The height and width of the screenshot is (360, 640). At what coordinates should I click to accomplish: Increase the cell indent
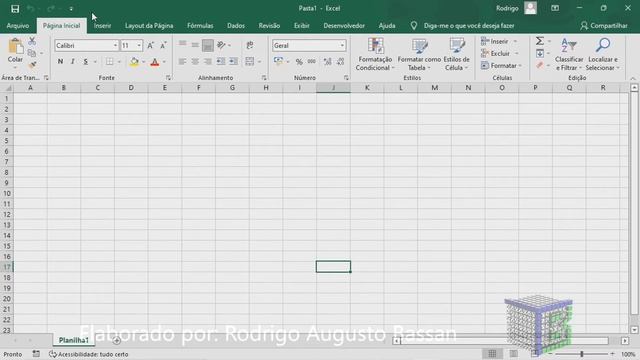pos(233,62)
